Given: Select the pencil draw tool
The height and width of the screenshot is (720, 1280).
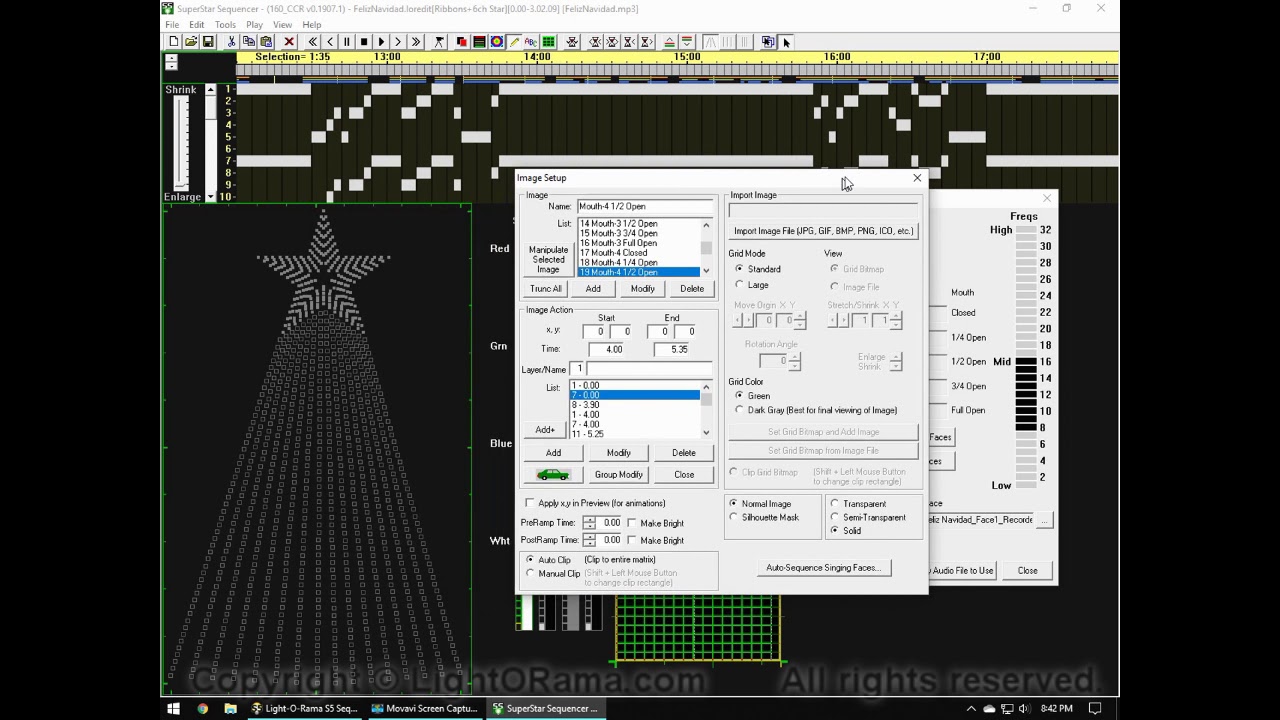Looking at the screenshot, I should [x=513, y=42].
